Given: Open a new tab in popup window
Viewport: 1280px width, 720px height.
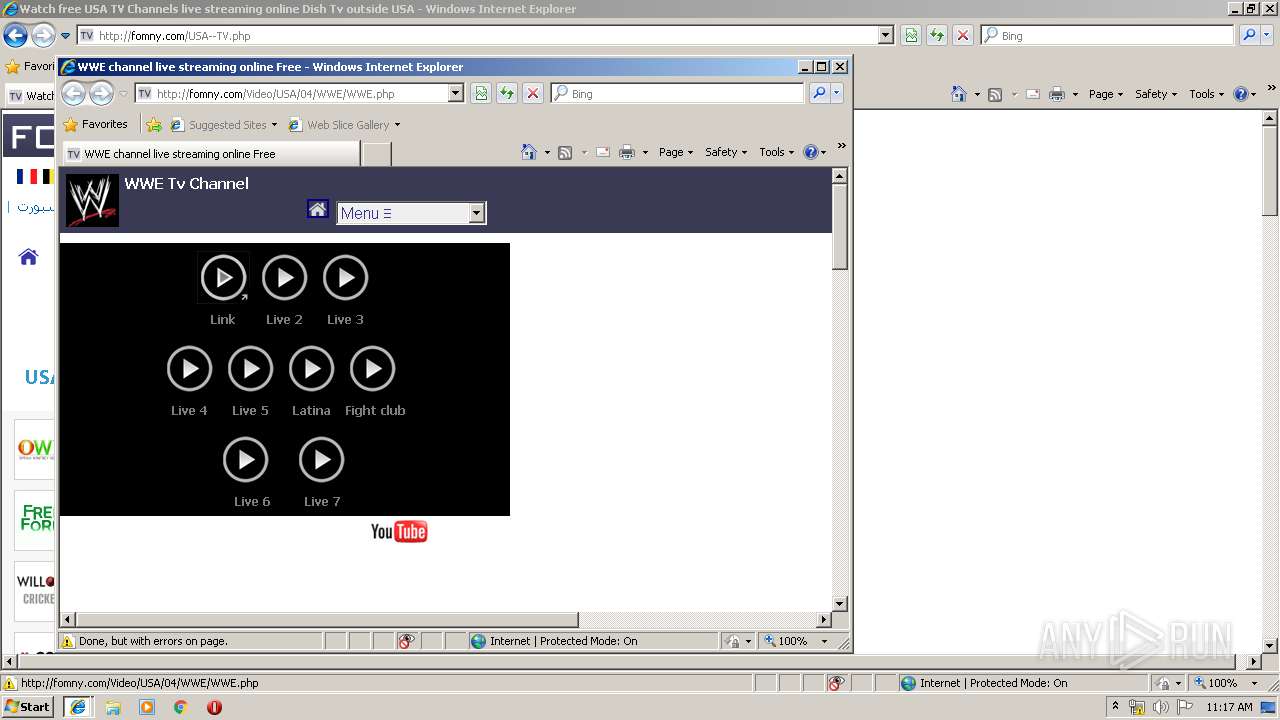Looking at the screenshot, I should pyautogui.click(x=376, y=154).
